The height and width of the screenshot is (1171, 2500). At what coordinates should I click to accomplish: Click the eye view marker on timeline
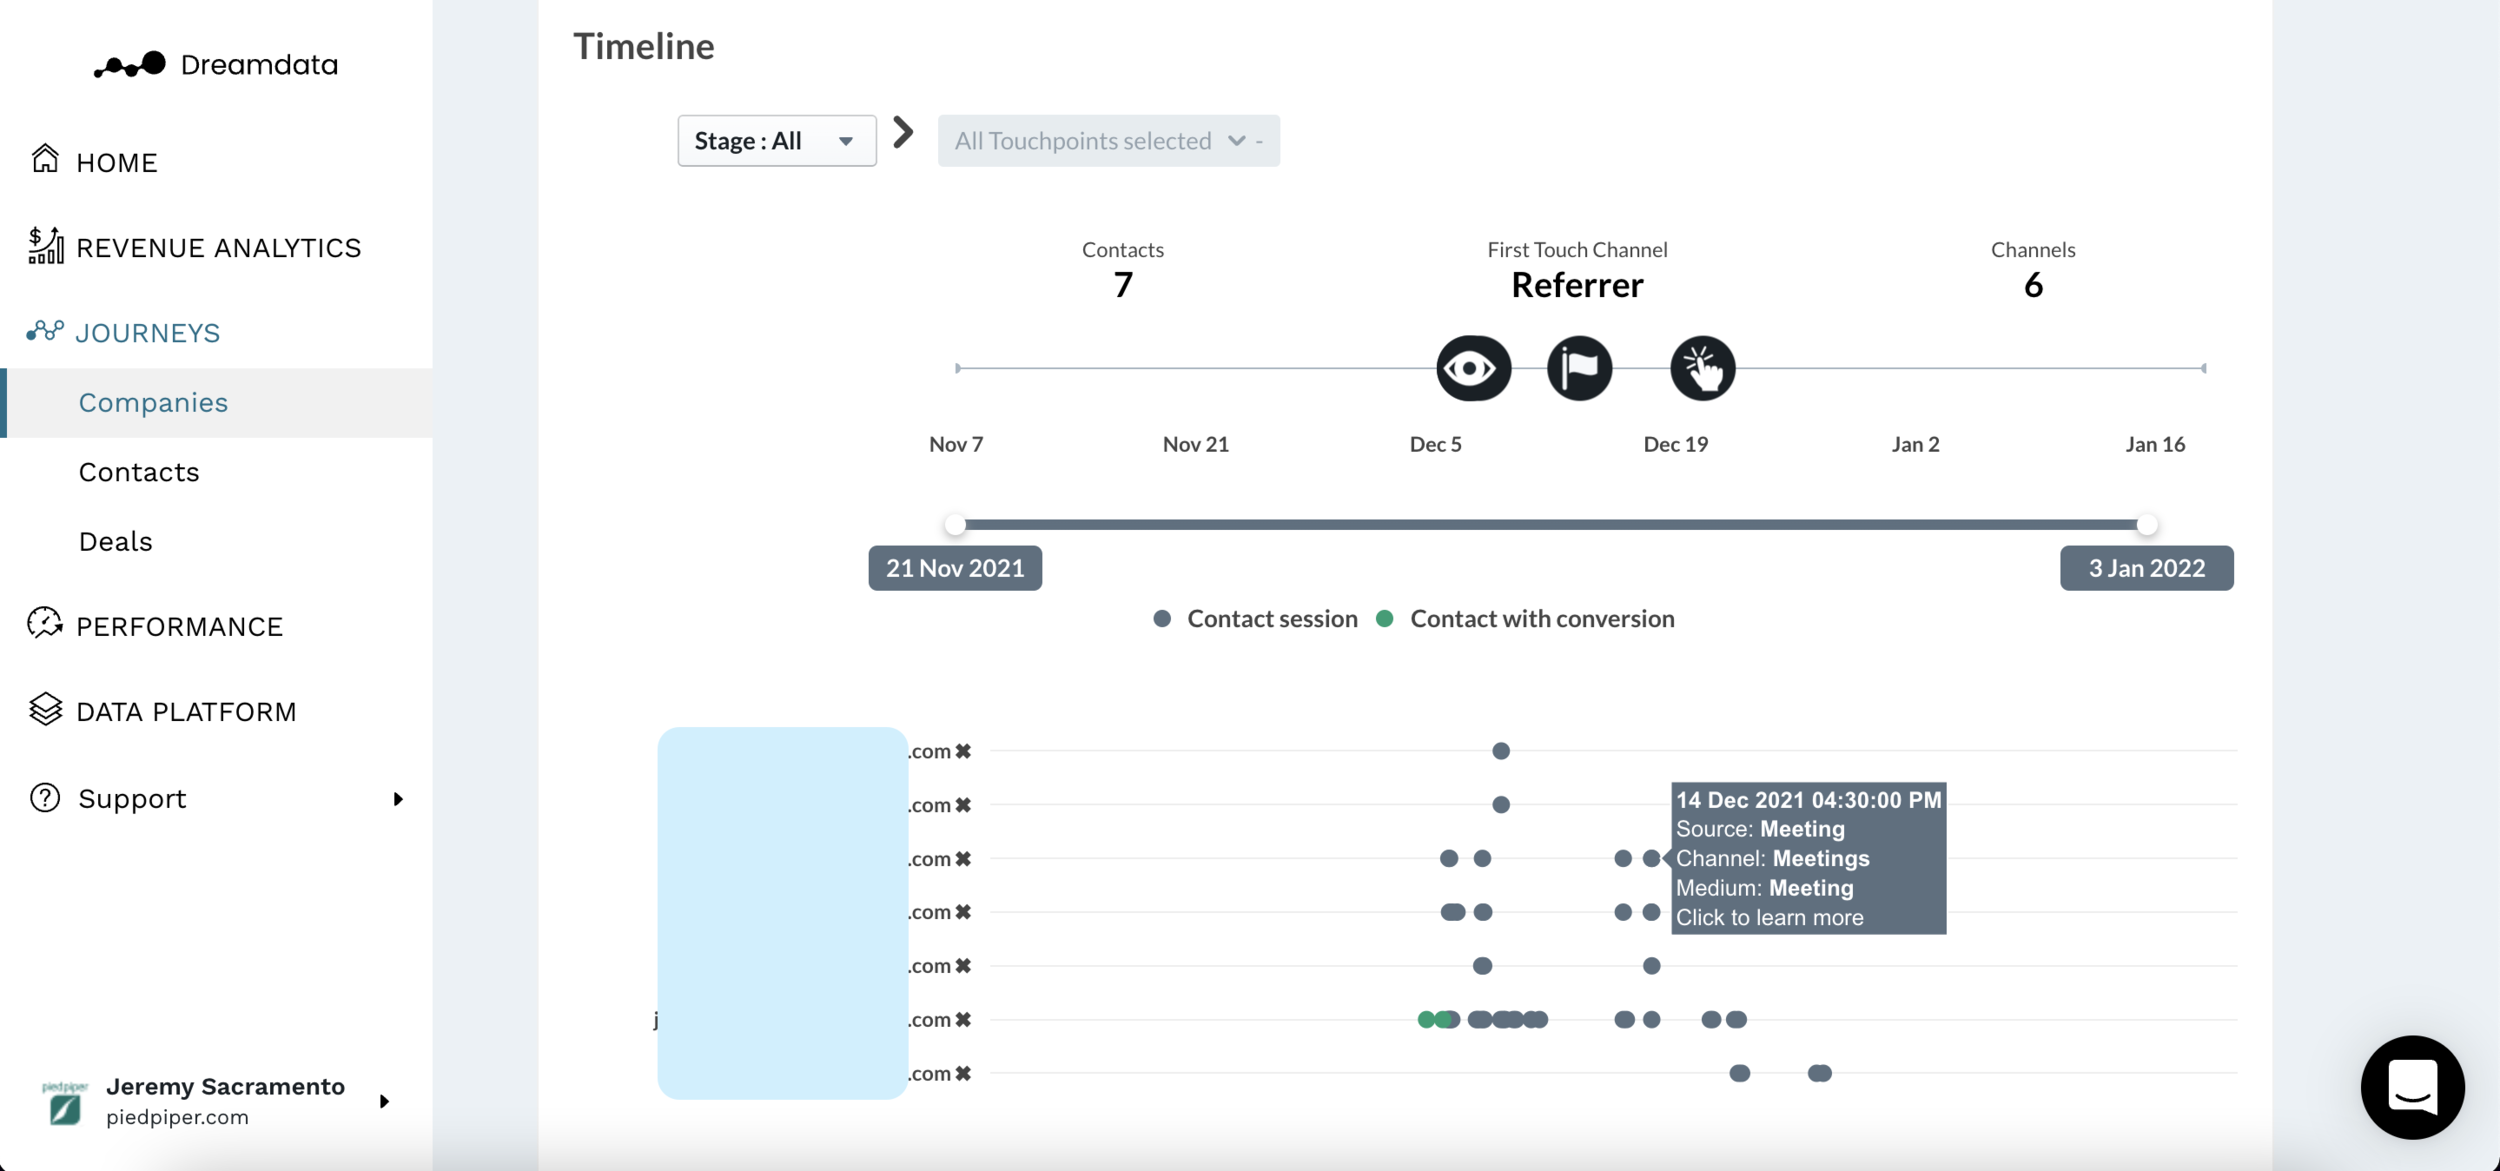click(1473, 368)
